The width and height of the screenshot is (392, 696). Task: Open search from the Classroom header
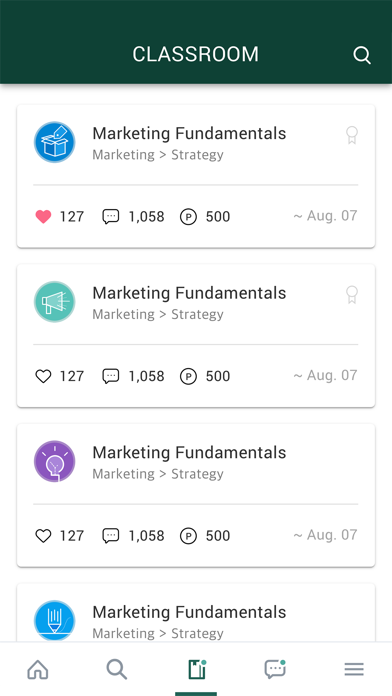pos(362,55)
